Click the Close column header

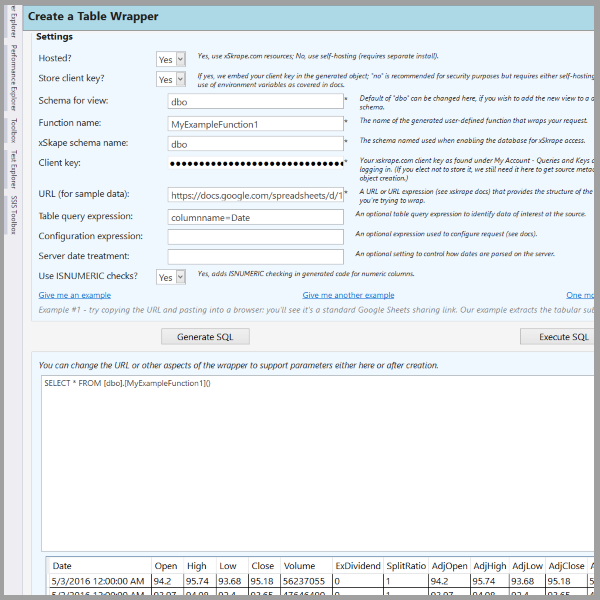click(x=262, y=566)
